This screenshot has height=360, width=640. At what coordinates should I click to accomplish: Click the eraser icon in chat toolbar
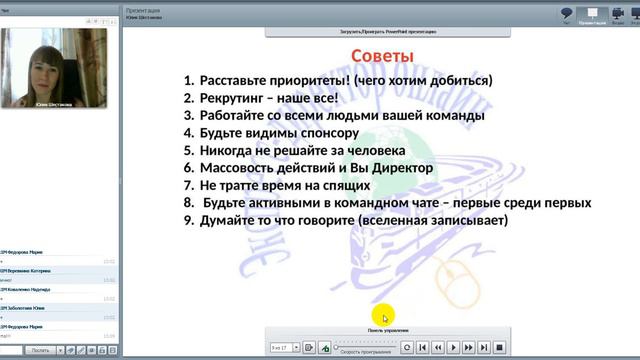coord(71,350)
